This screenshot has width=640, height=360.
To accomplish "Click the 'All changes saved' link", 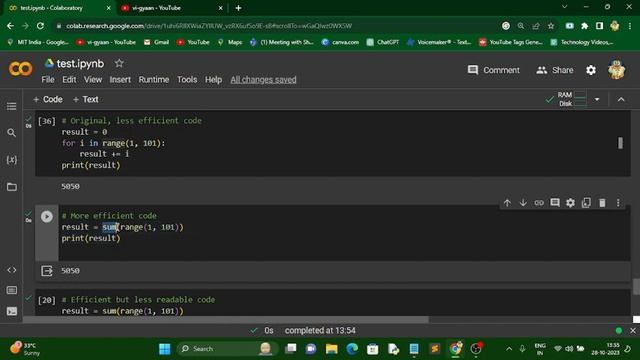I will coord(263,80).
